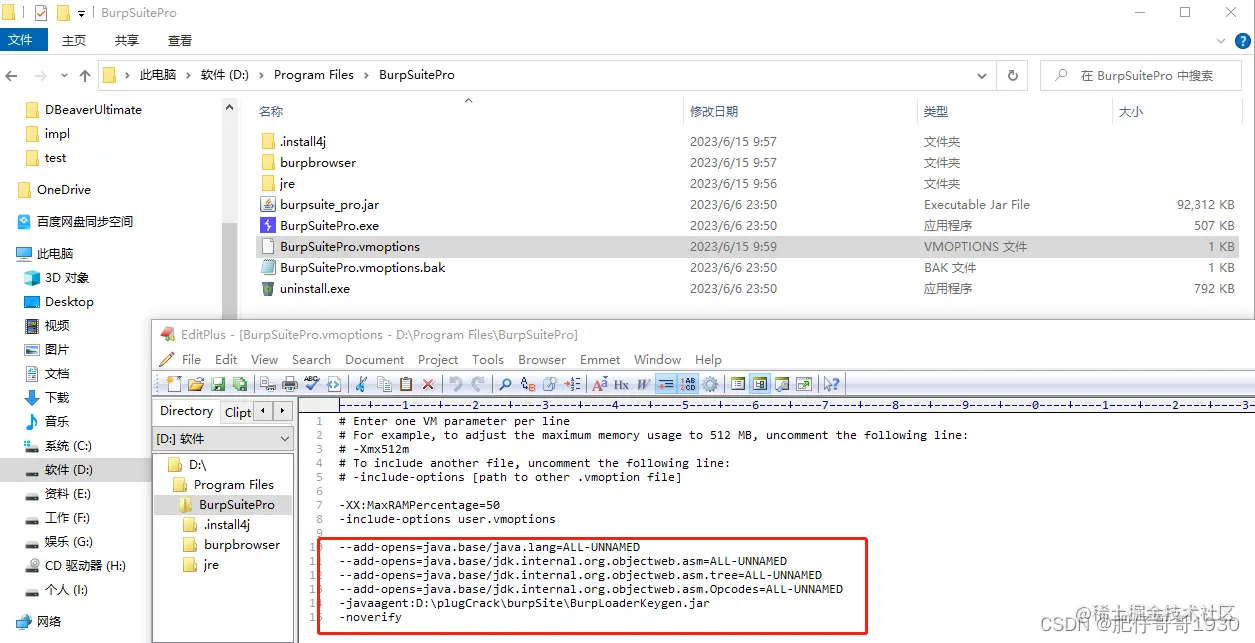Screen dimensions: 1255x643
Task: Open recent locations dropdown beside forward arrow
Action: [63, 76]
